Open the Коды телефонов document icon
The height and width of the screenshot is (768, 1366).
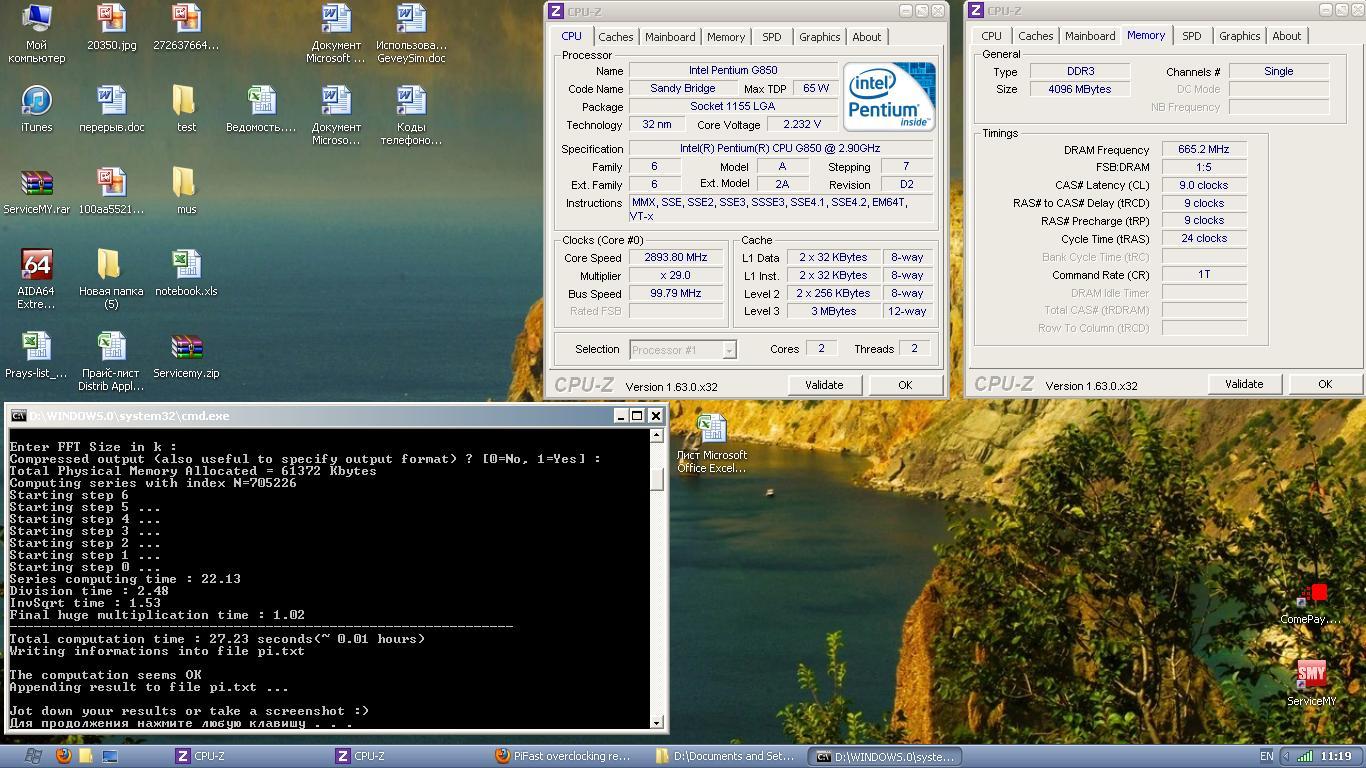(411, 101)
